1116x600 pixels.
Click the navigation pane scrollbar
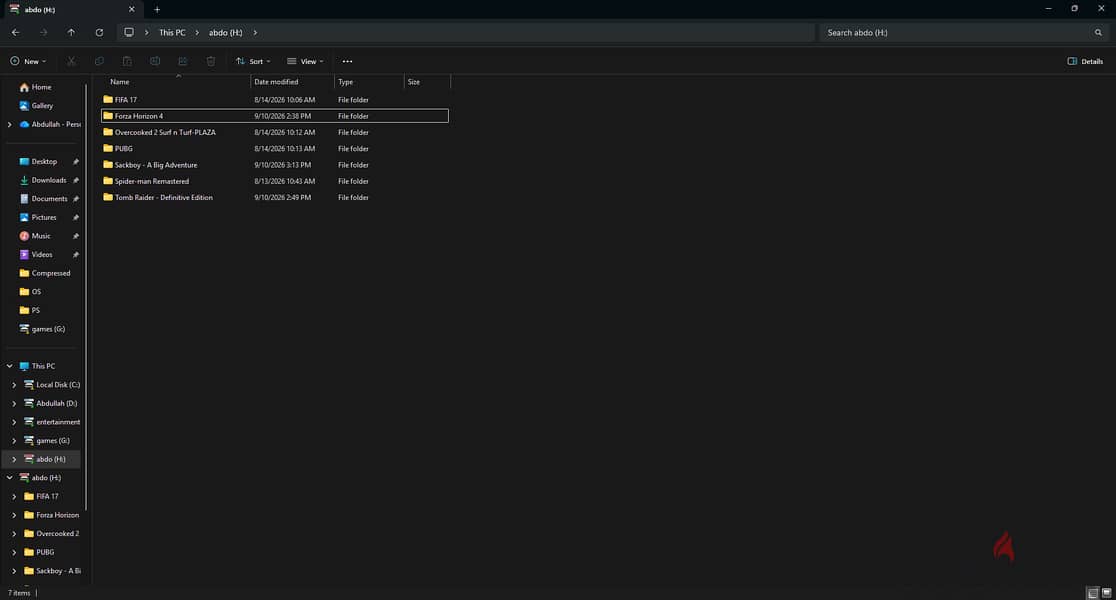point(86,298)
